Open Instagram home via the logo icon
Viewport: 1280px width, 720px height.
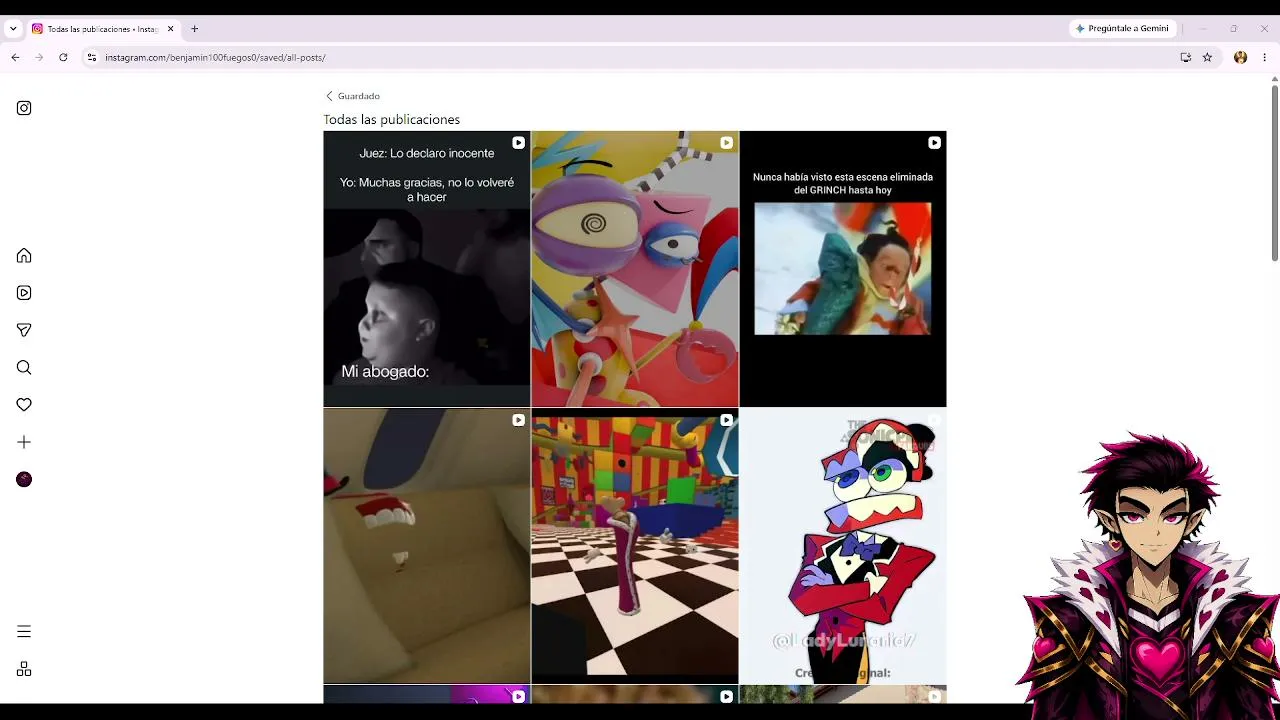tap(24, 108)
